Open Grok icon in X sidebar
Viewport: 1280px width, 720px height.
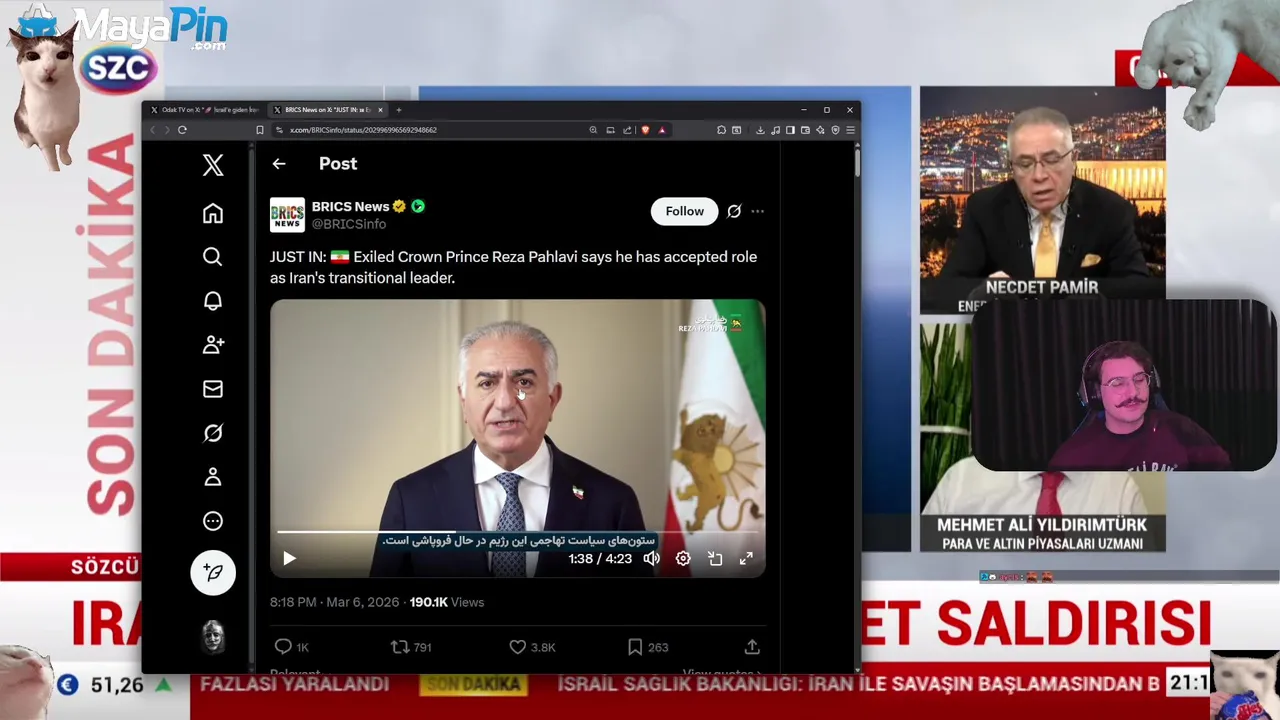tap(213, 433)
